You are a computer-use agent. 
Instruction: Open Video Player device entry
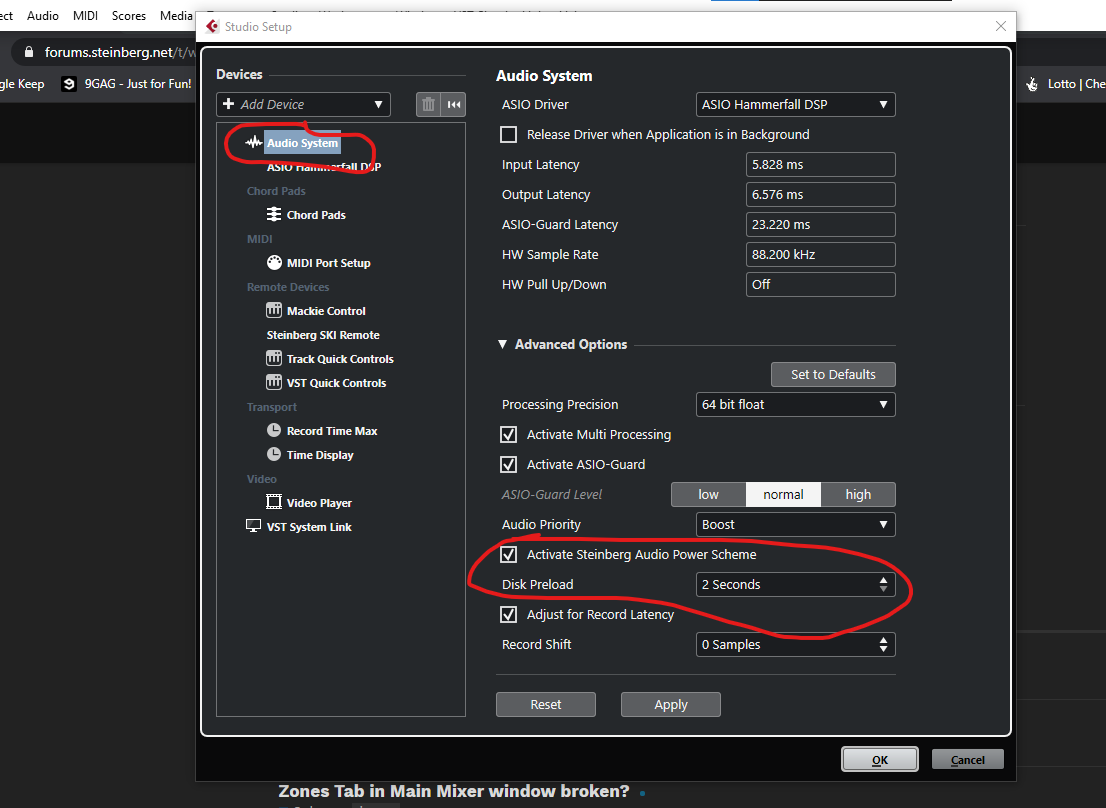click(319, 503)
